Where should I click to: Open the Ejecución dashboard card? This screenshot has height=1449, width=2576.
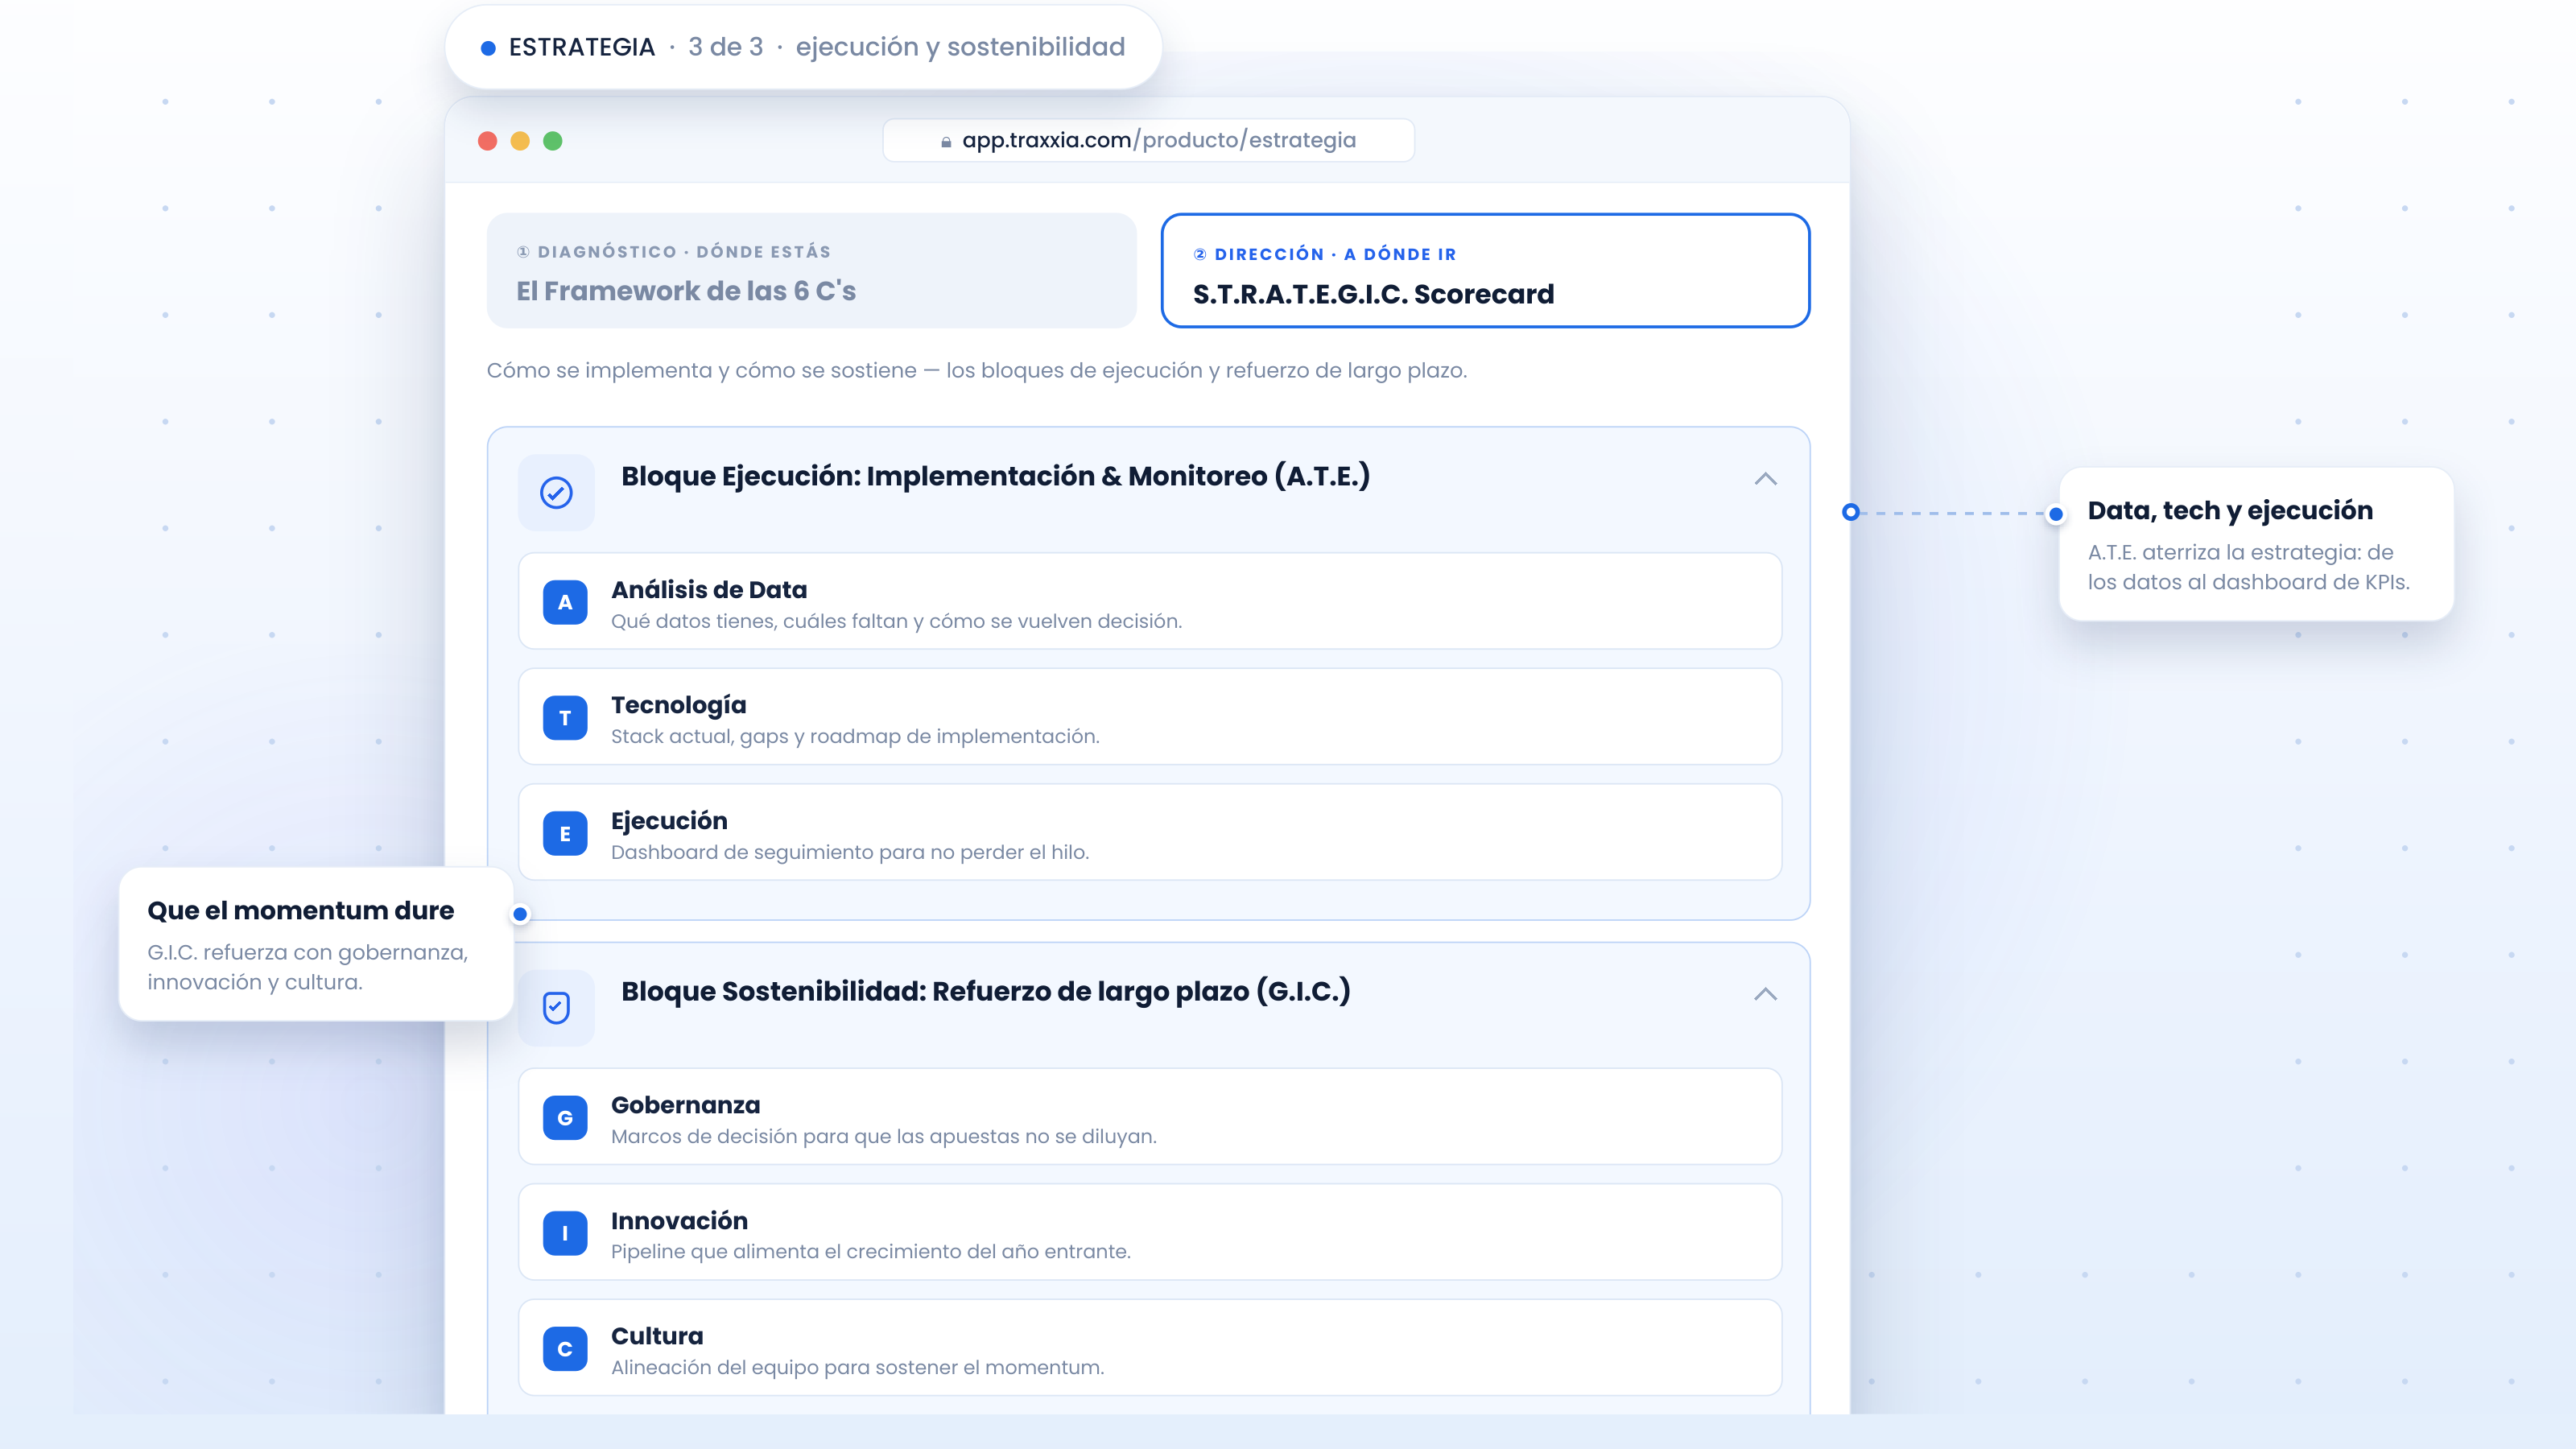pos(1150,832)
